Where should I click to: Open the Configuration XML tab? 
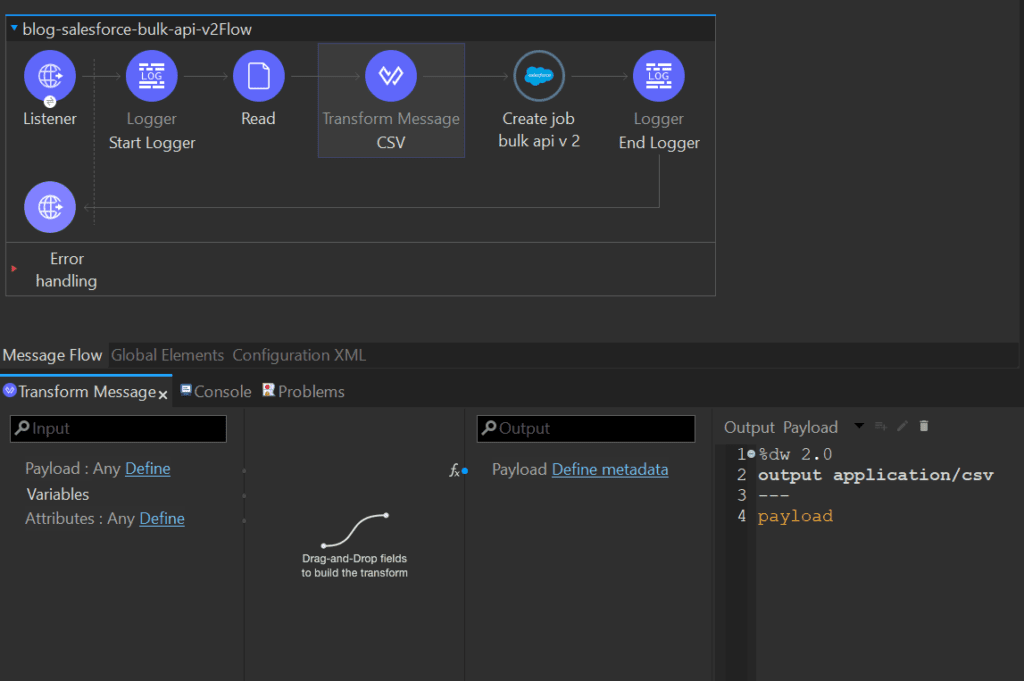pos(298,355)
